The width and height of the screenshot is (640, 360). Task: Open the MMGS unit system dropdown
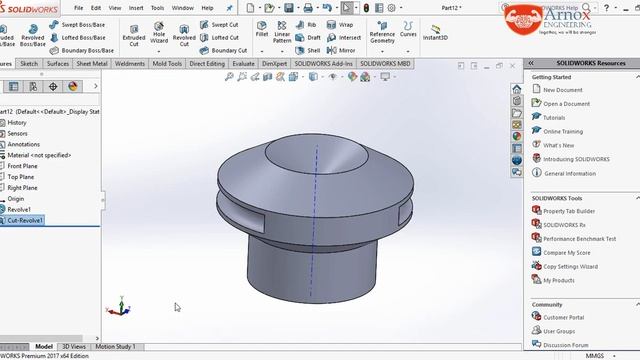coord(599,356)
